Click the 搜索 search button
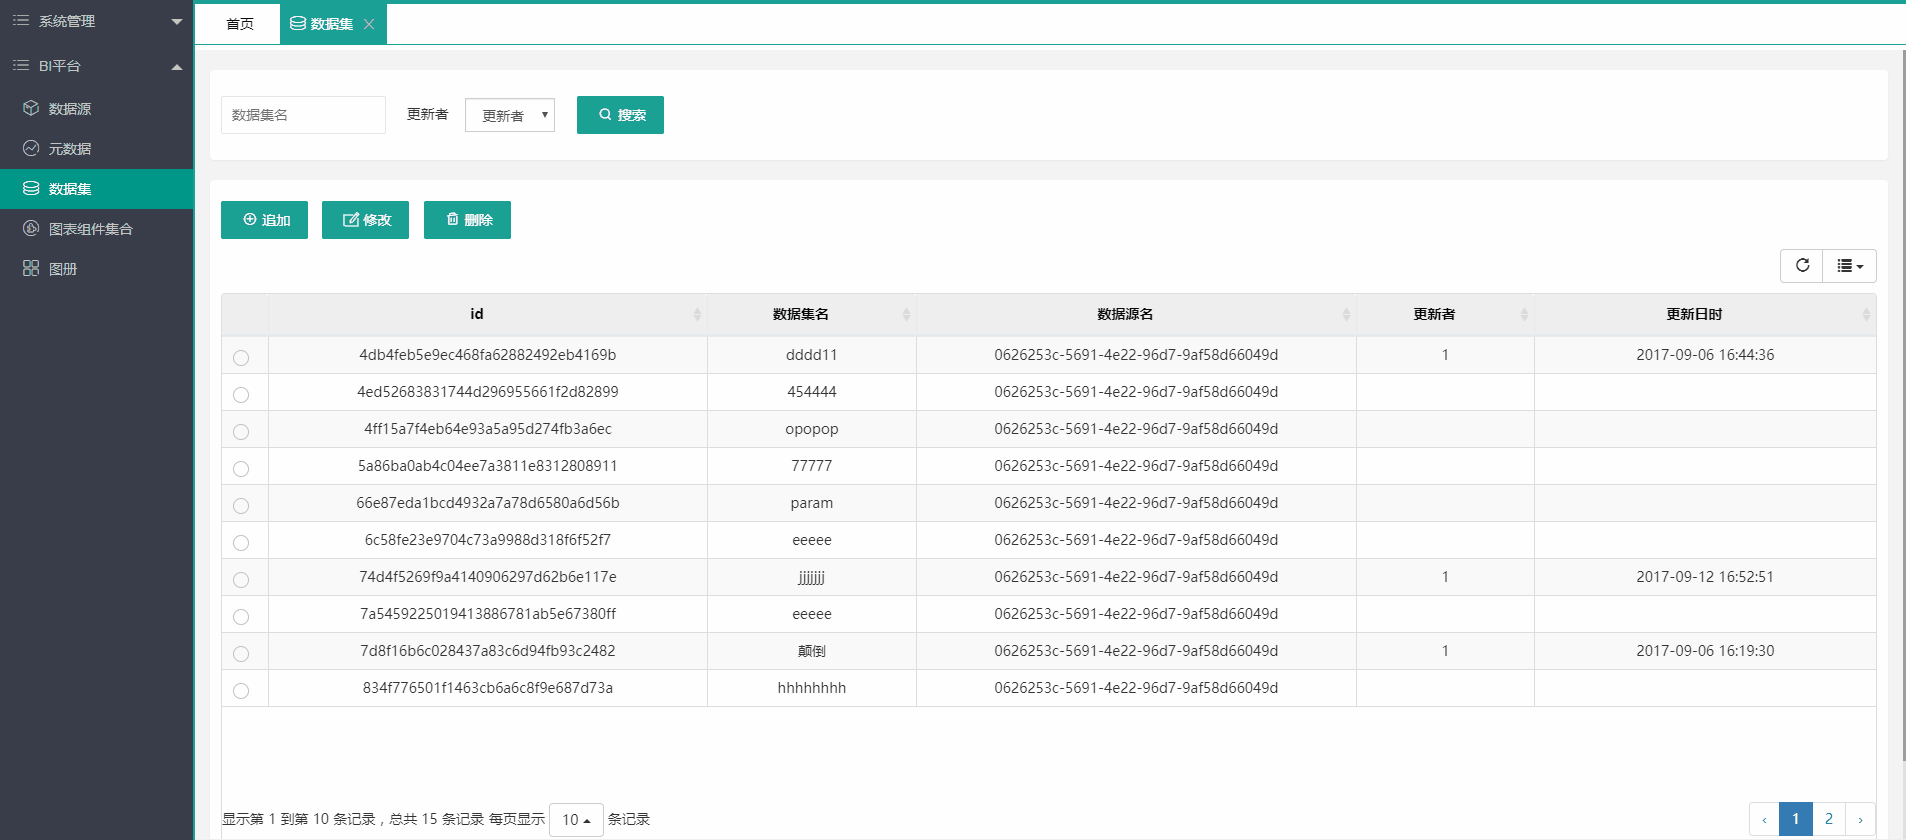The height and width of the screenshot is (840, 1906). coord(620,115)
